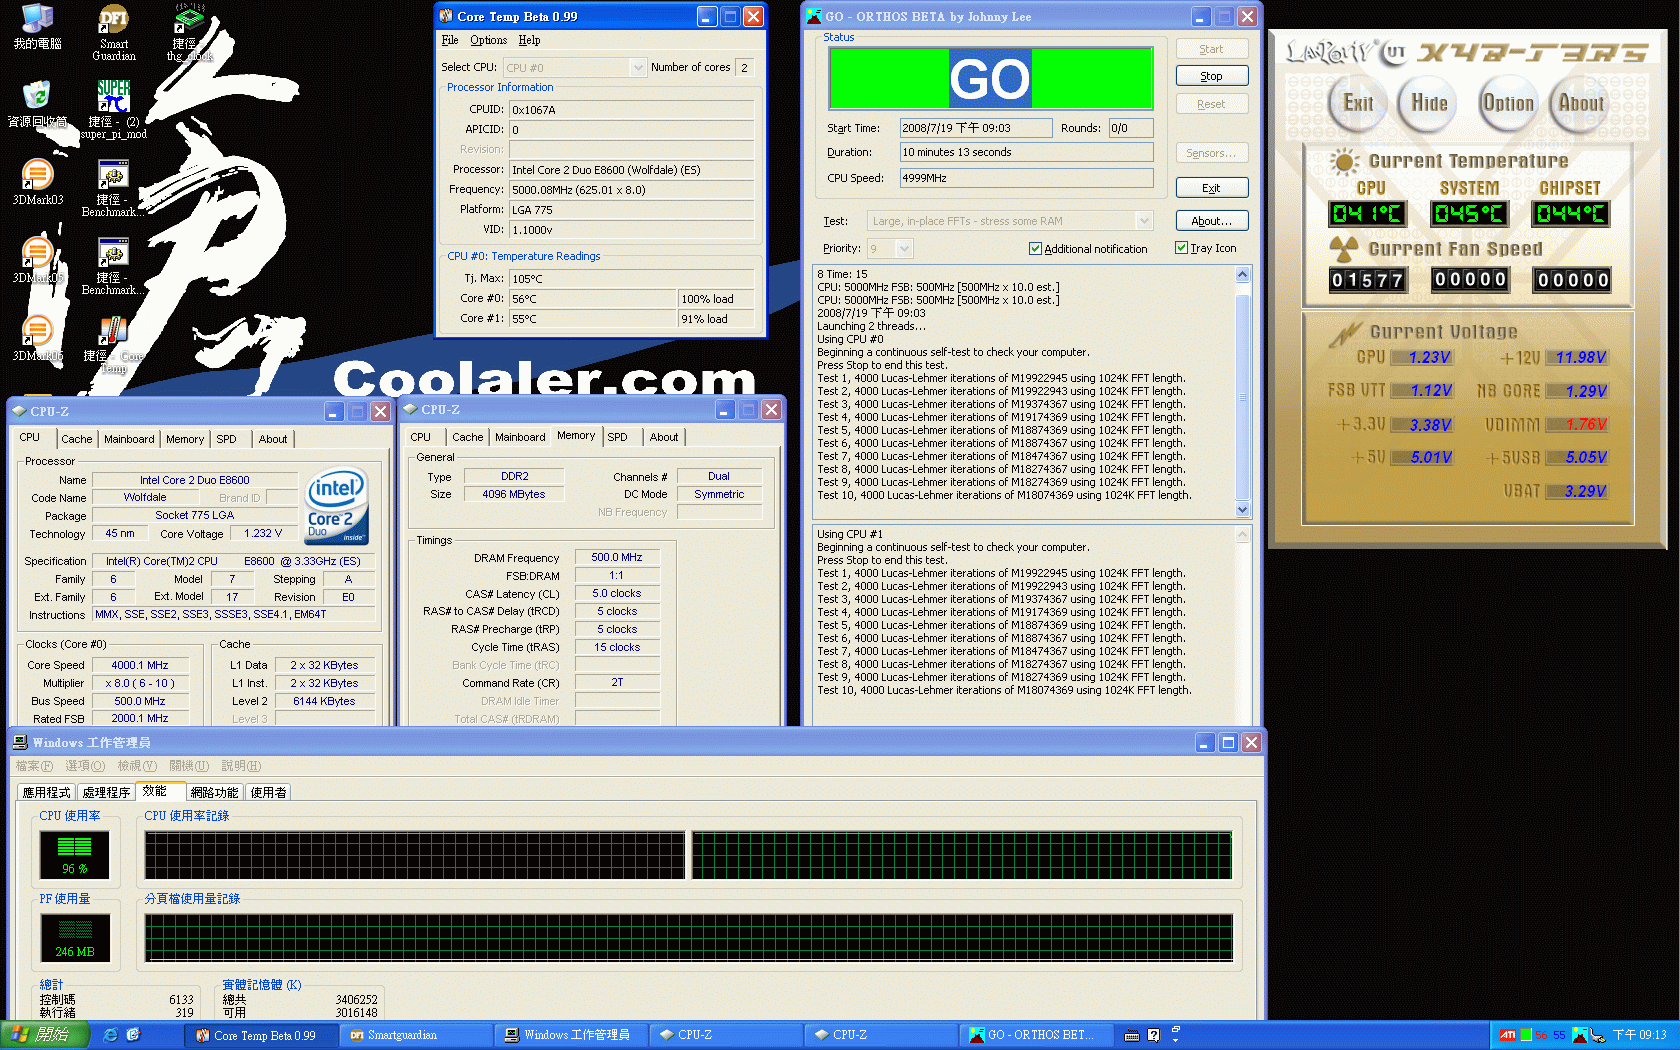Click the Start button on taskbar

click(x=45, y=1035)
